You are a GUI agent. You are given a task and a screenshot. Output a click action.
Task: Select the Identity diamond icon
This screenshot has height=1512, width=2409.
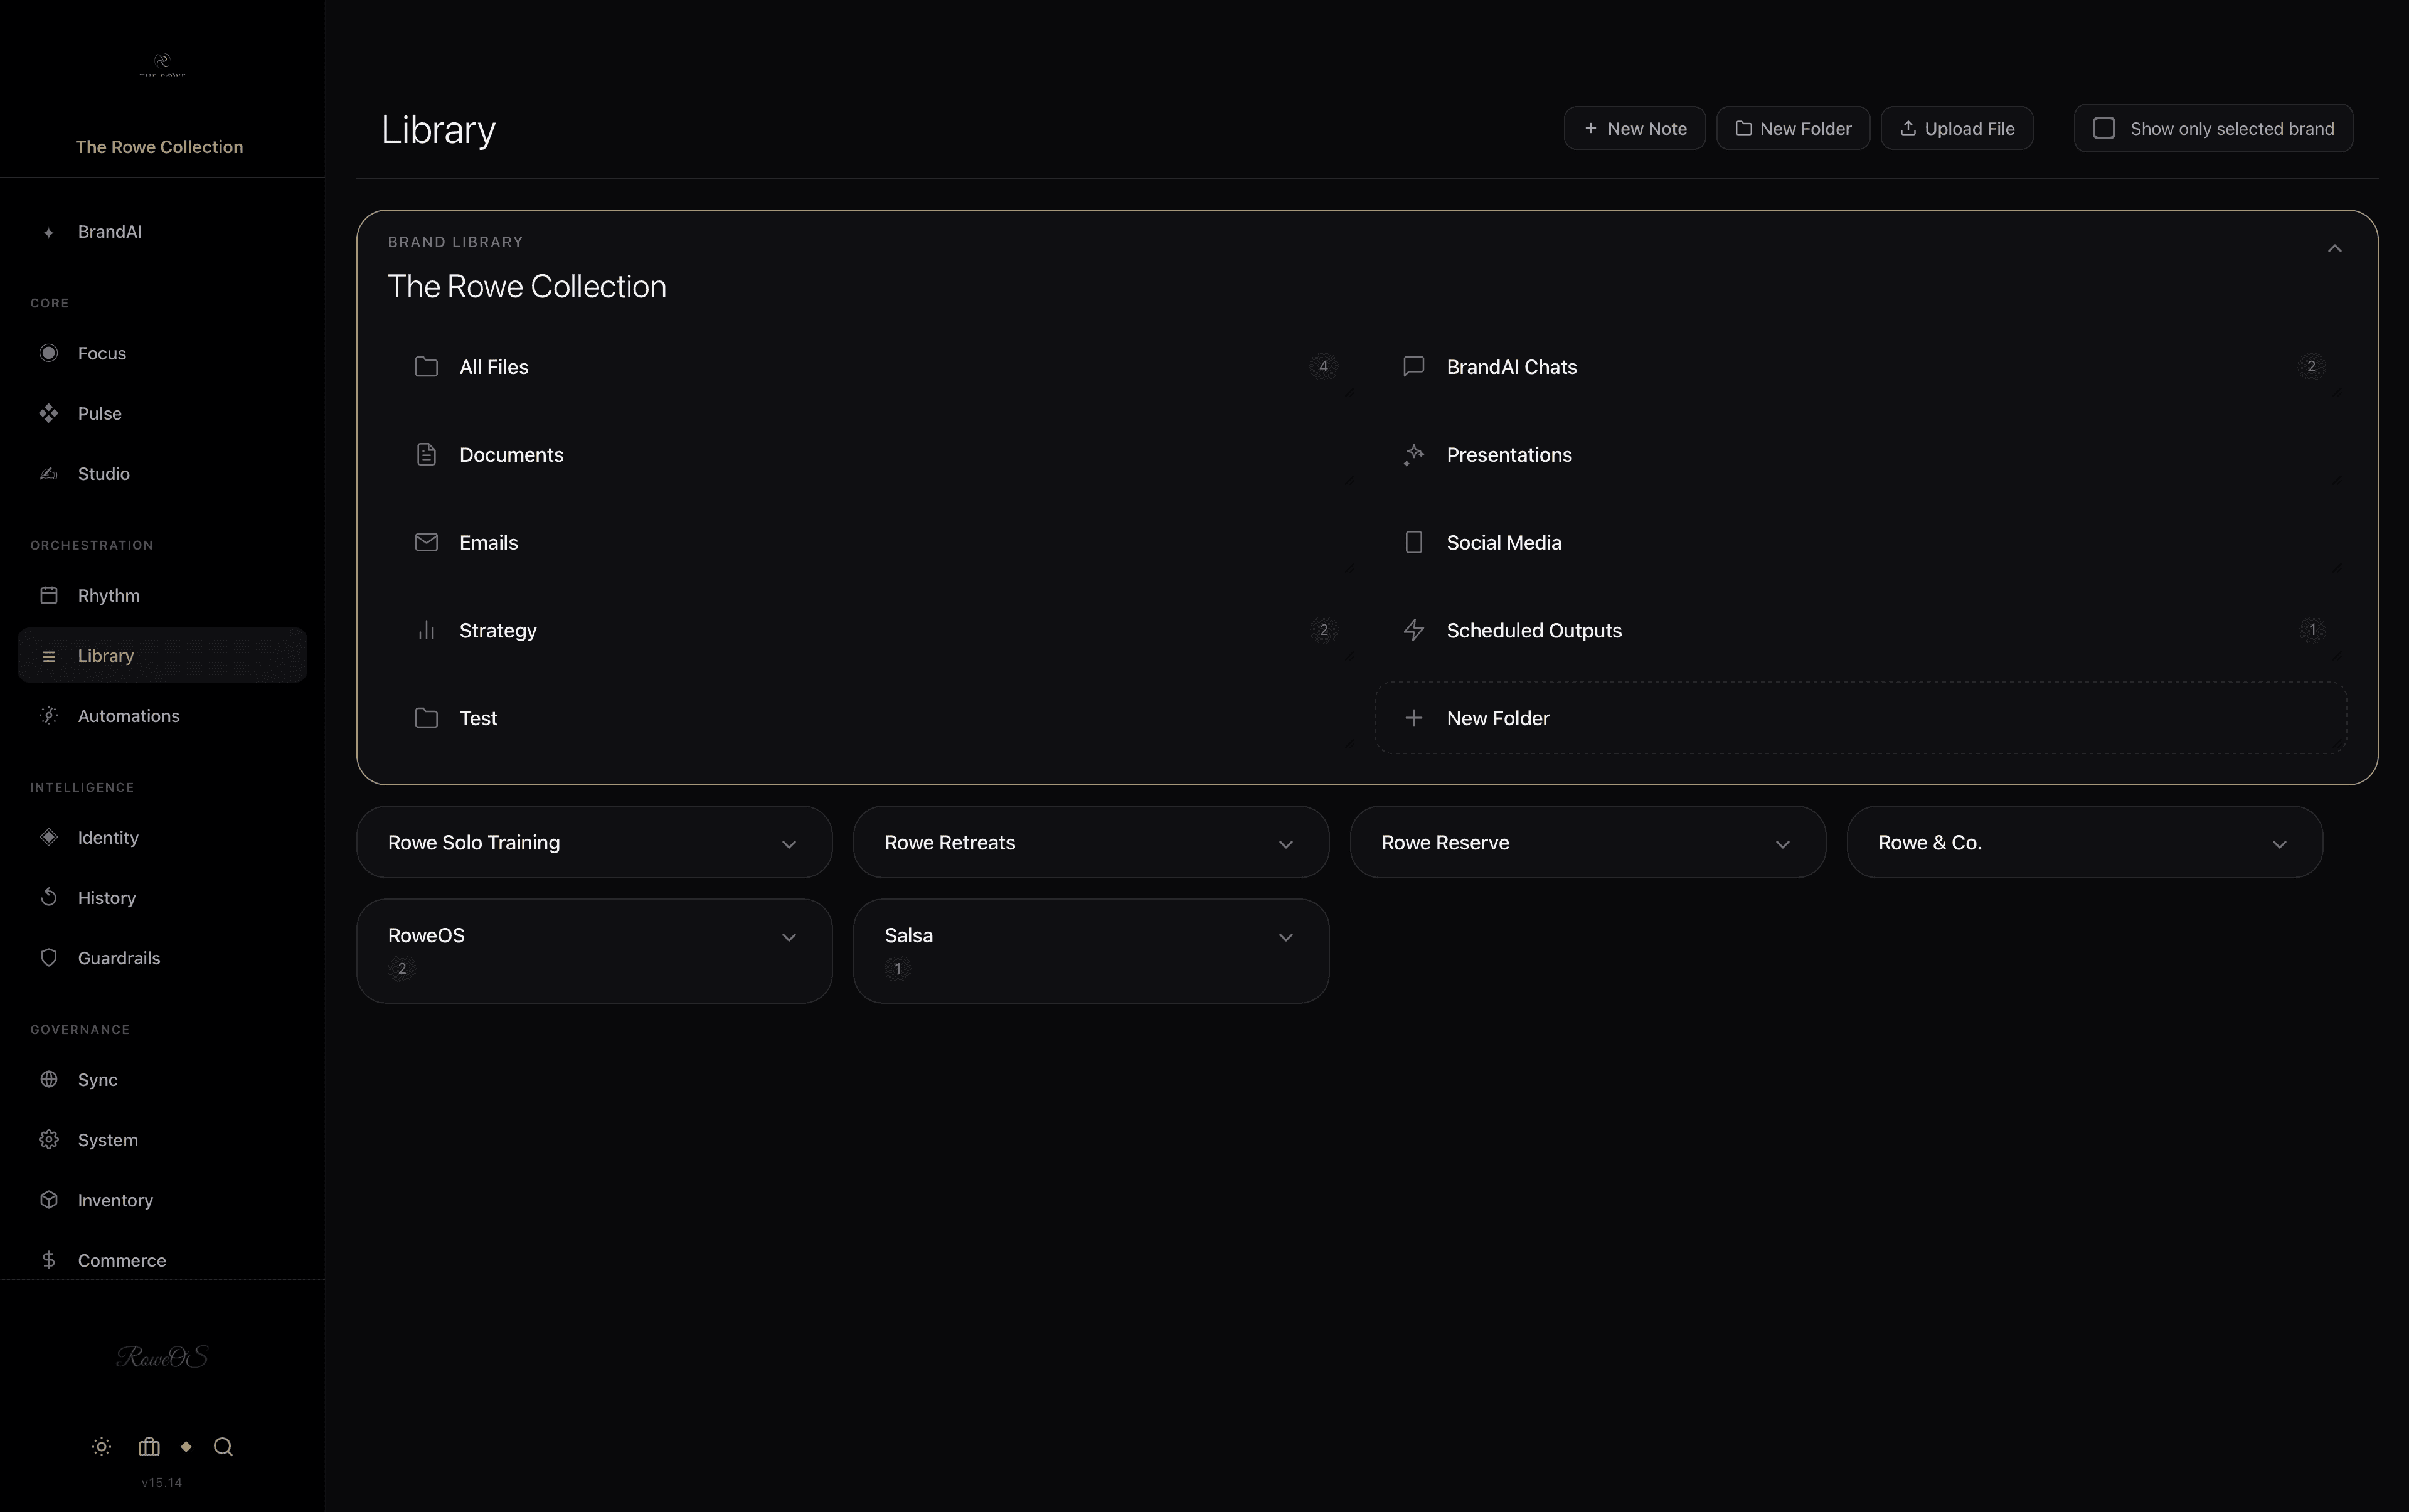(x=49, y=837)
